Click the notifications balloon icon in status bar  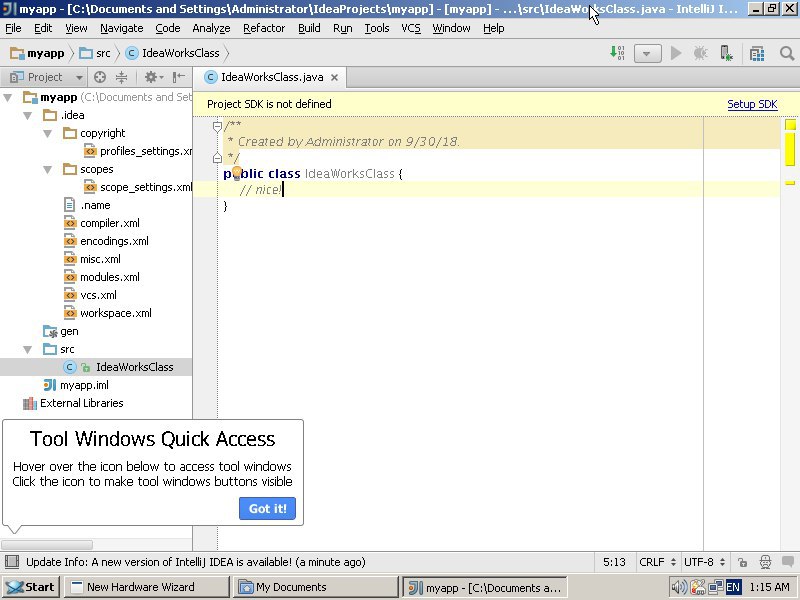(788, 562)
